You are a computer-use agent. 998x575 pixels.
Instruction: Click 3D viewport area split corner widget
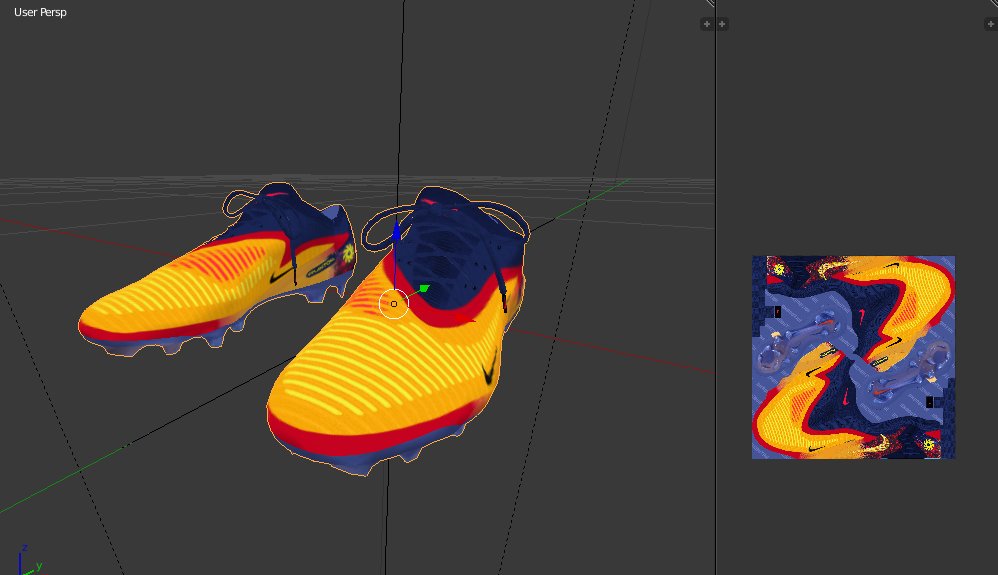(710, 3)
